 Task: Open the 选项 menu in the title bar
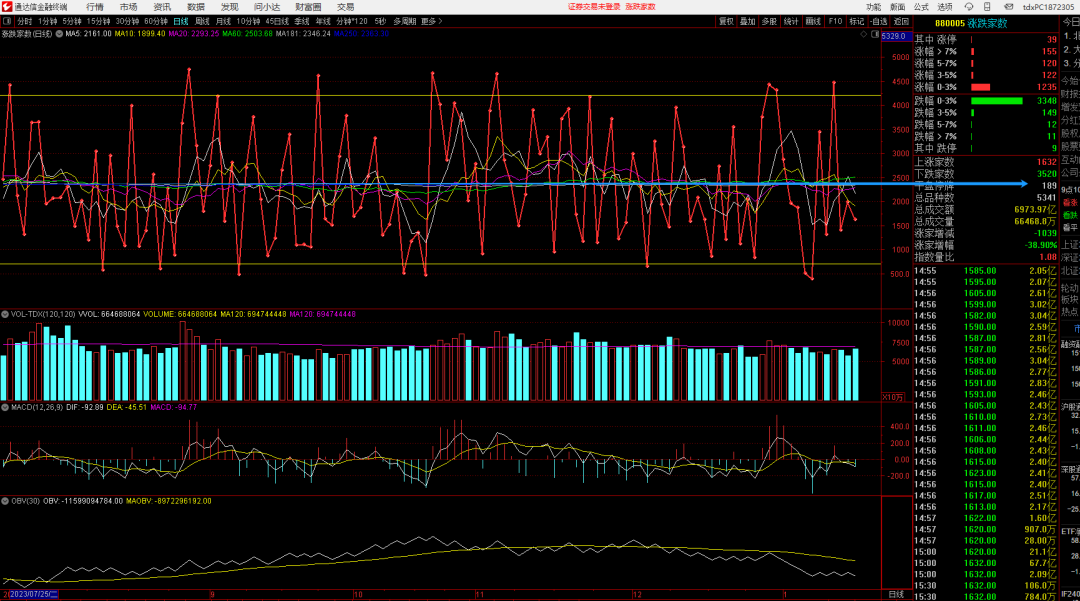click(944, 7)
